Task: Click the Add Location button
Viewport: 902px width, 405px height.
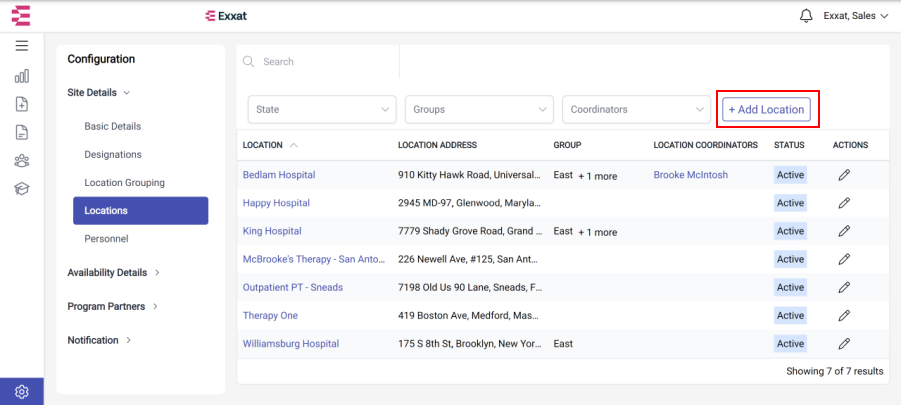Action: pyautogui.click(x=766, y=109)
